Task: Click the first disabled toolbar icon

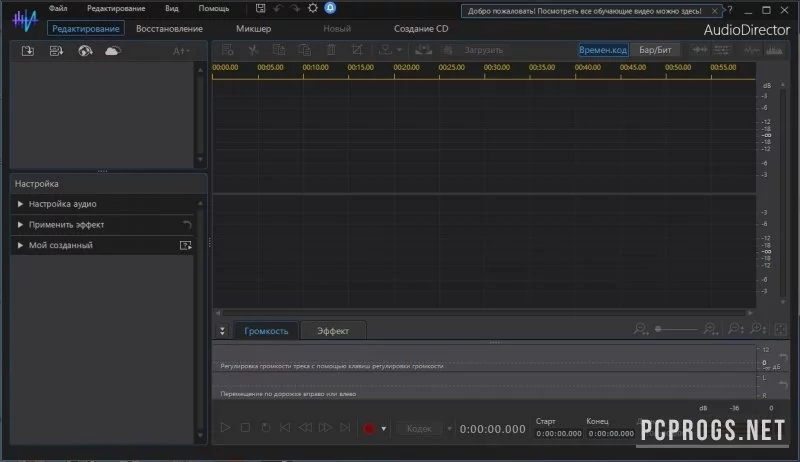Action: [228, 50]
